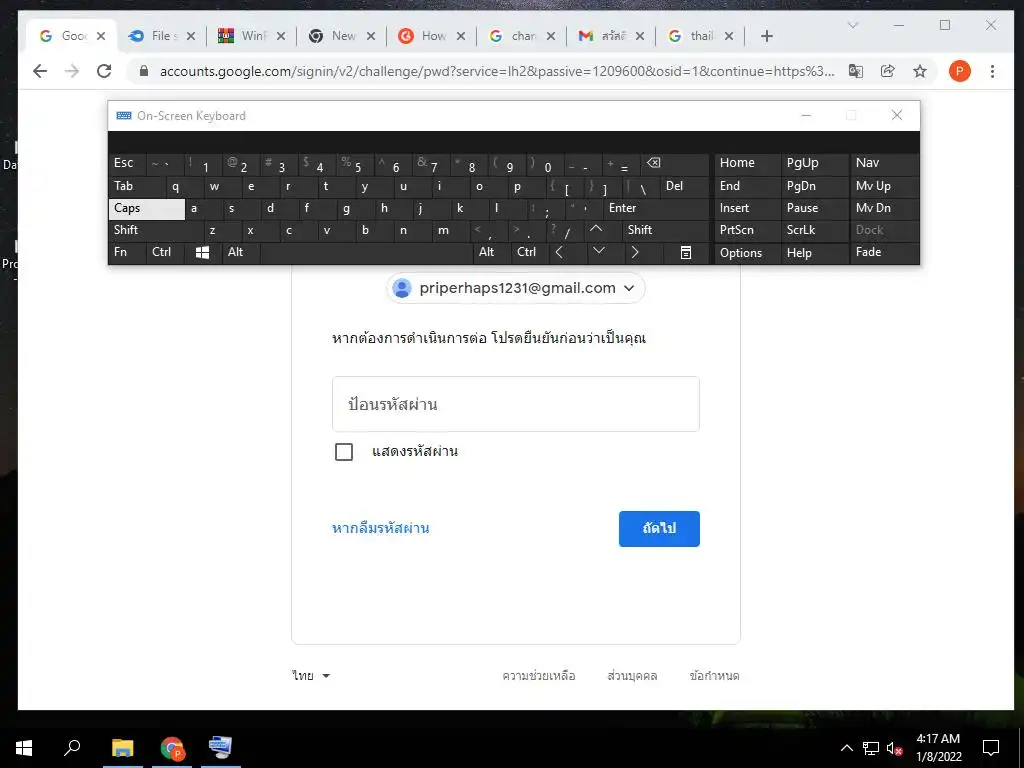
Task: Bookmark this page with star icon
Action: (920, 71)
